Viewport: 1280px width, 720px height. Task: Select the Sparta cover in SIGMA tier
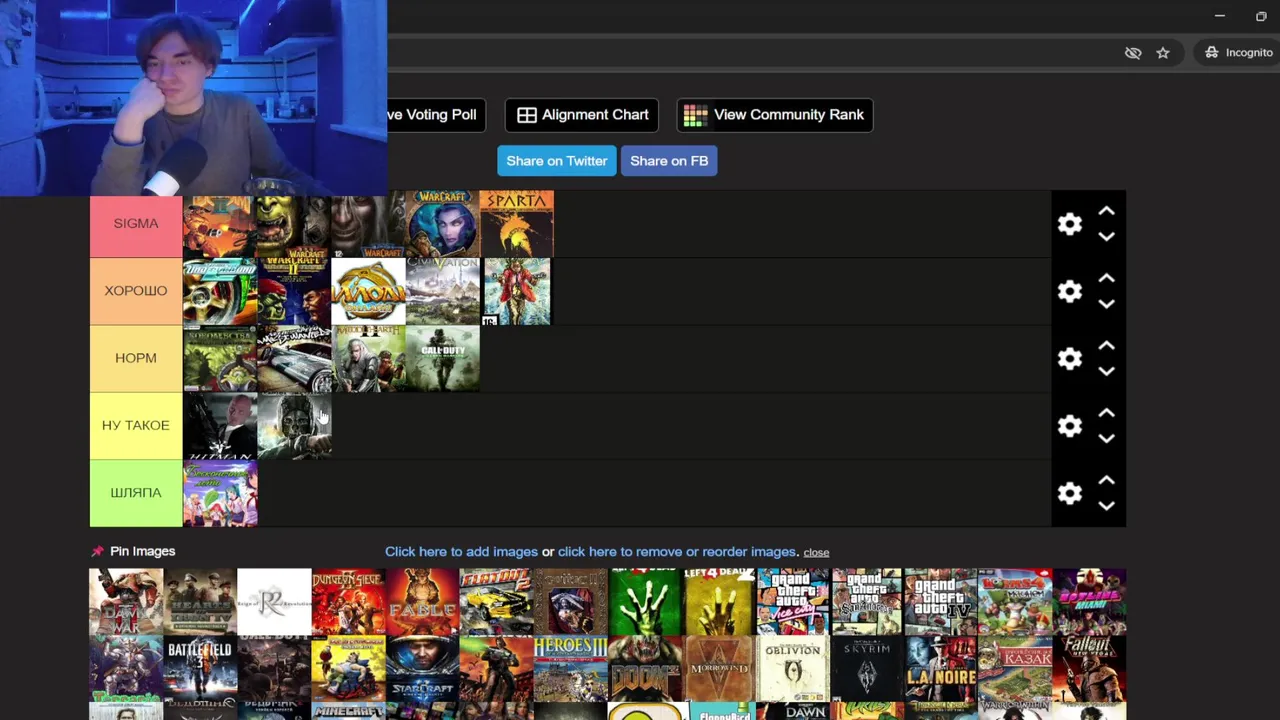(516, 224)
